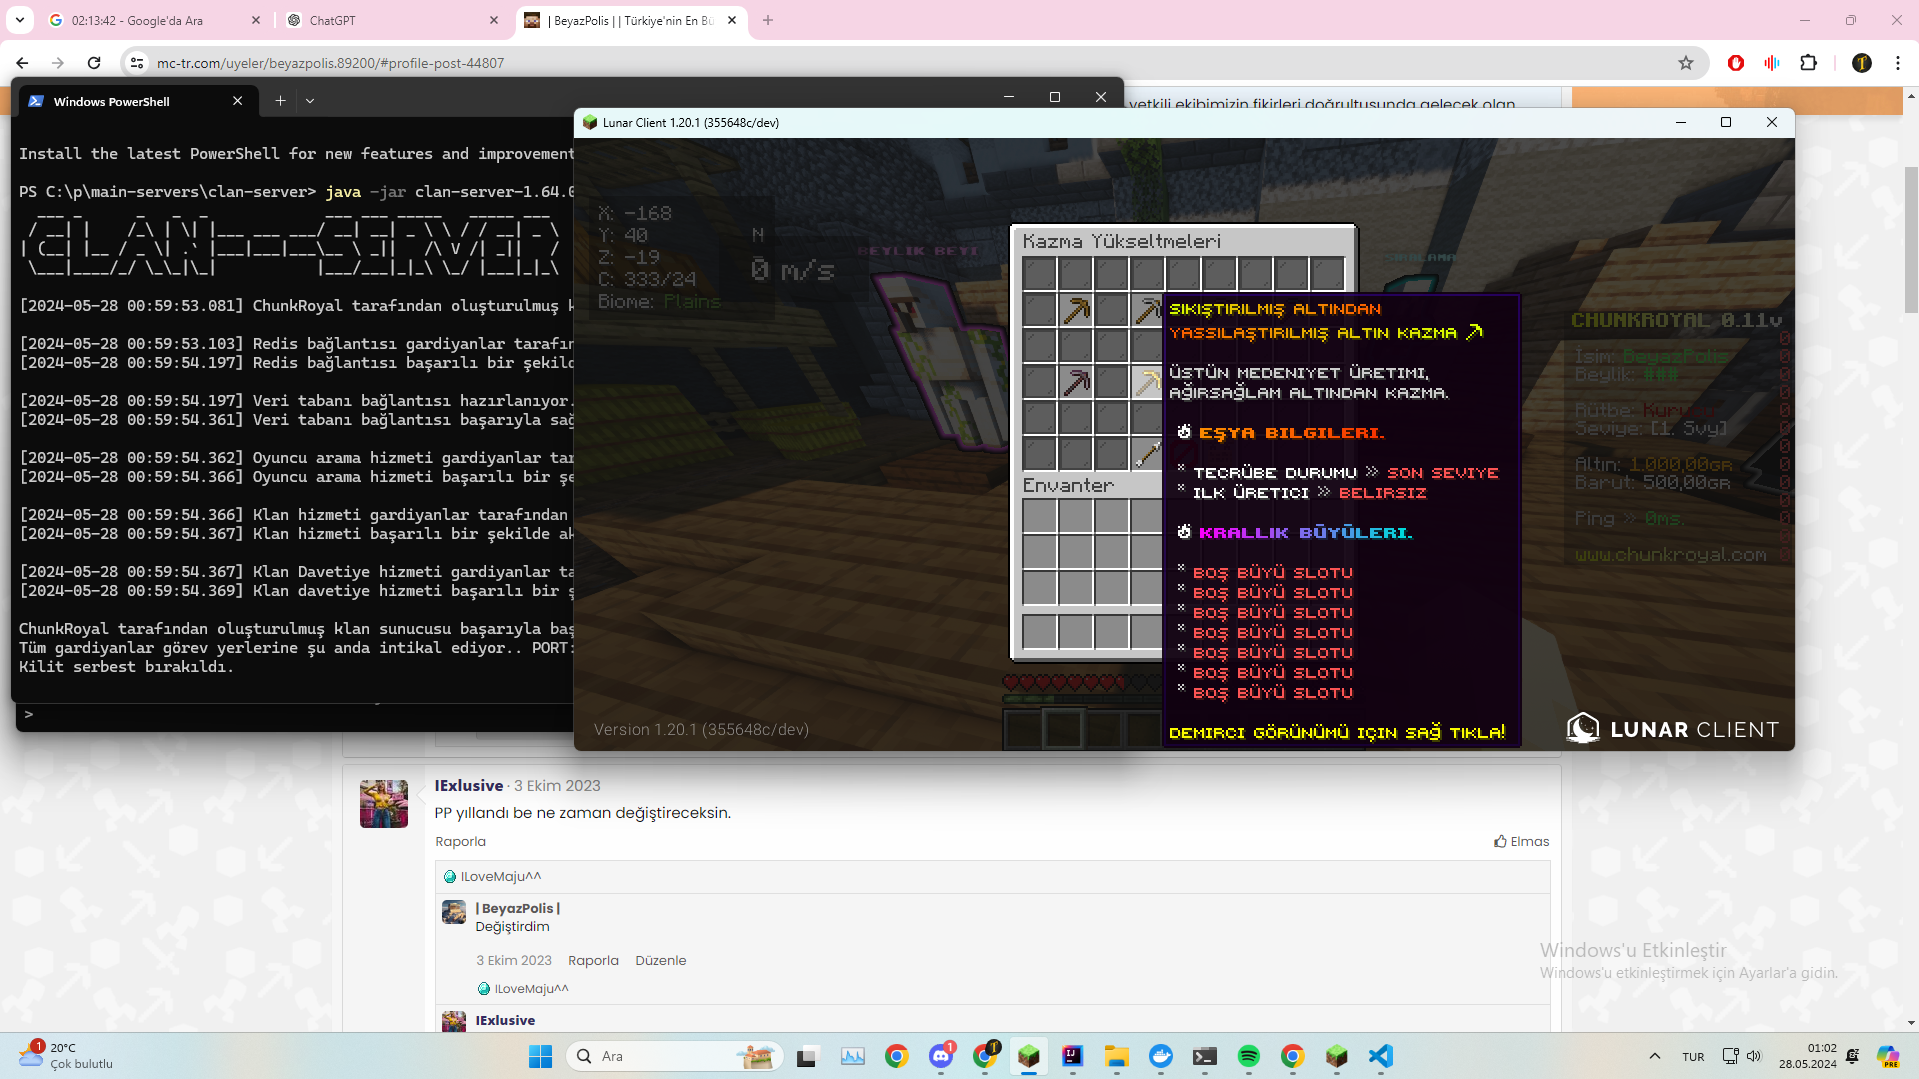The height and width of the screenshot is (1079, 1919).
Task: Open the first Chrome icon on the taskbar
Action: 897,1056
